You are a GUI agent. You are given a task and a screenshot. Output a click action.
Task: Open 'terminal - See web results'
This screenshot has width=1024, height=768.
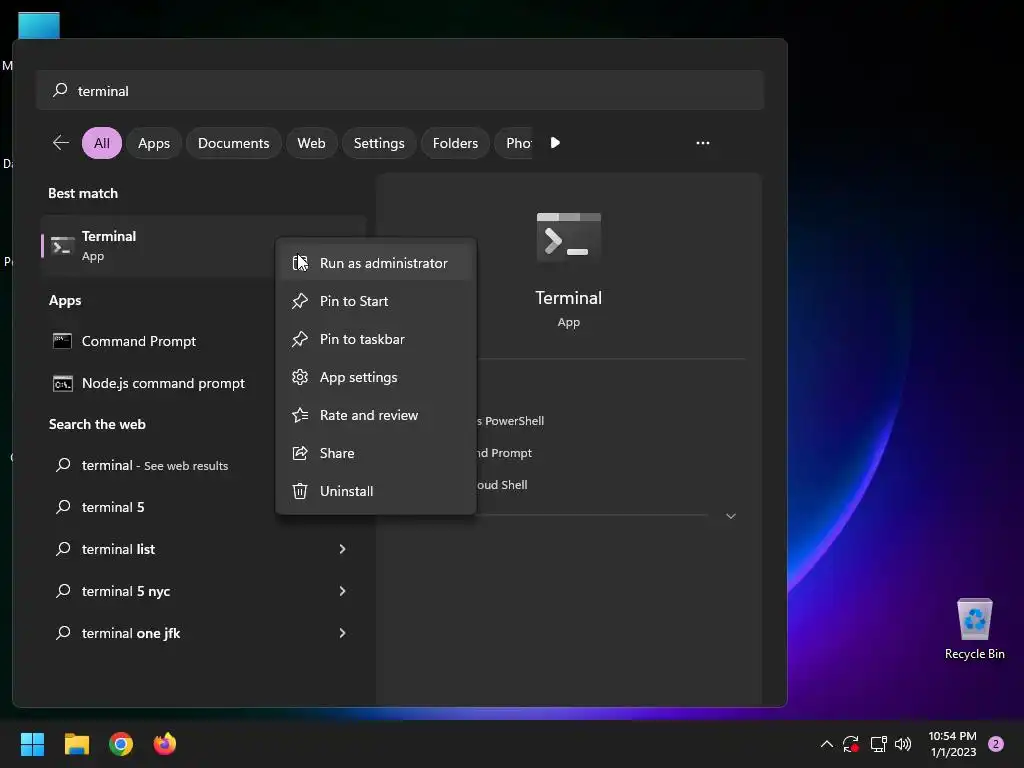coord(158,465)
